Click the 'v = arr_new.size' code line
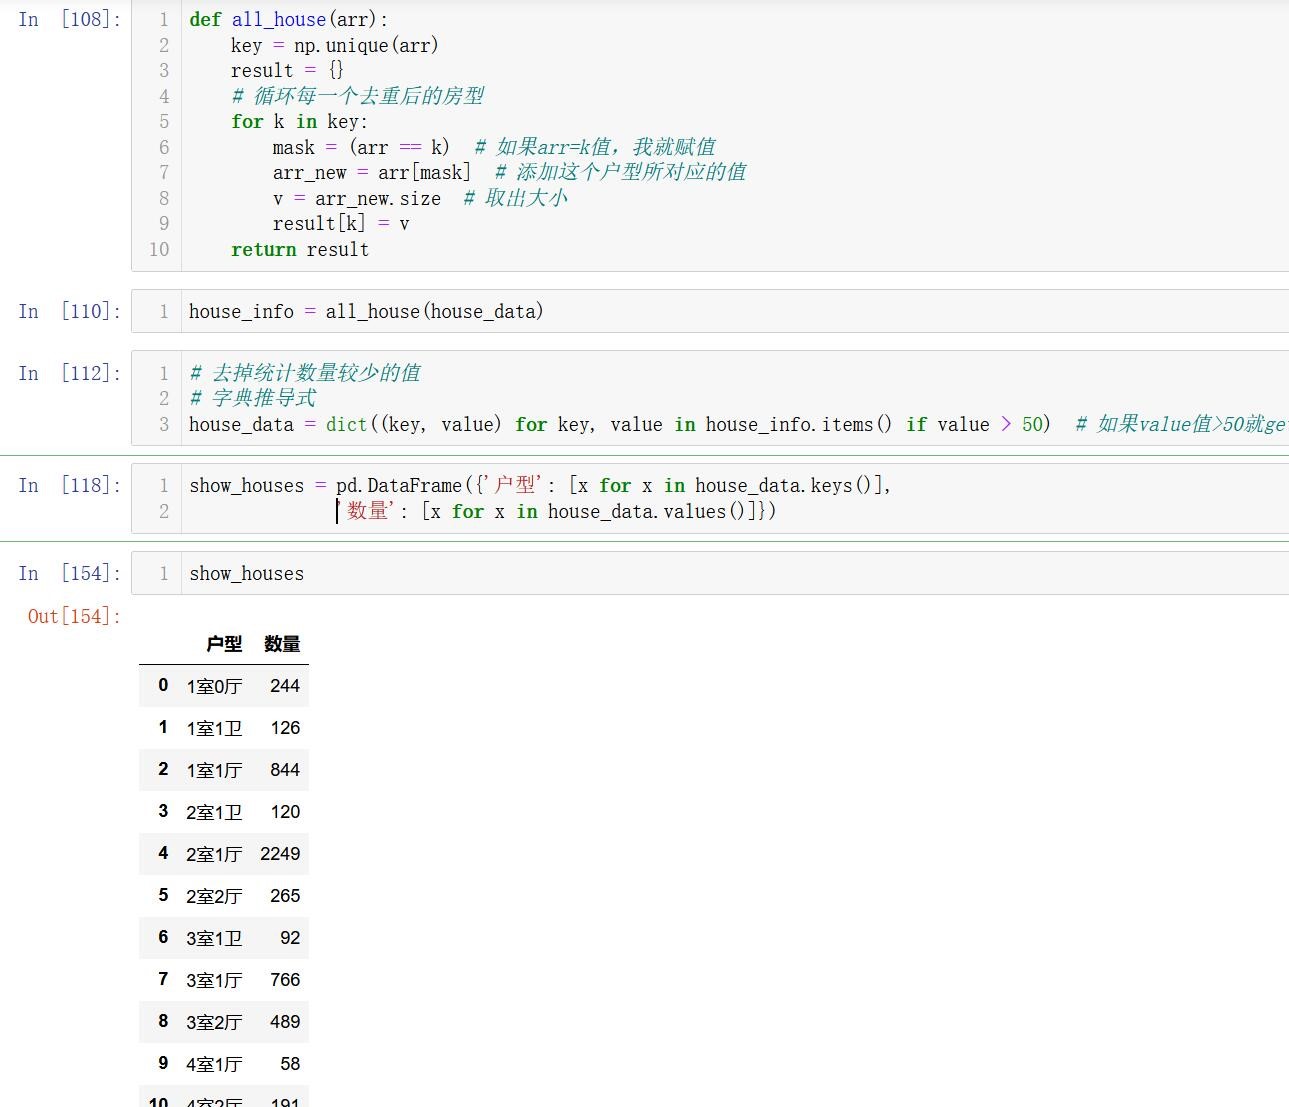 (357, 198)
